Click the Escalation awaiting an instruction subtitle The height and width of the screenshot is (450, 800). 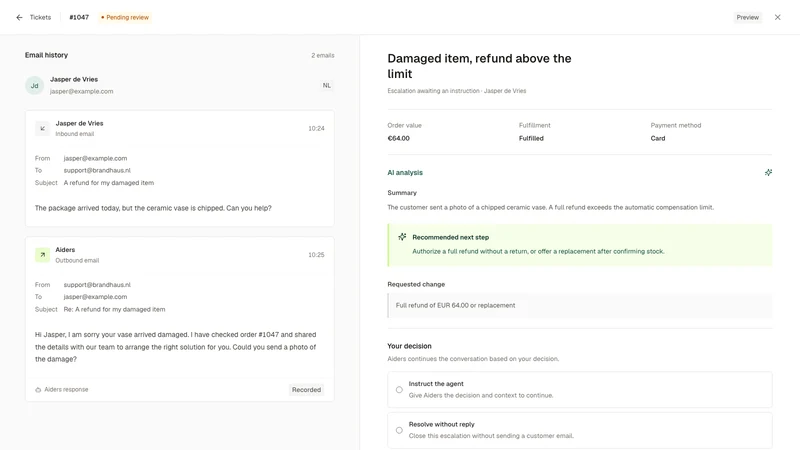pyautogui.click(x=457, y=91)
